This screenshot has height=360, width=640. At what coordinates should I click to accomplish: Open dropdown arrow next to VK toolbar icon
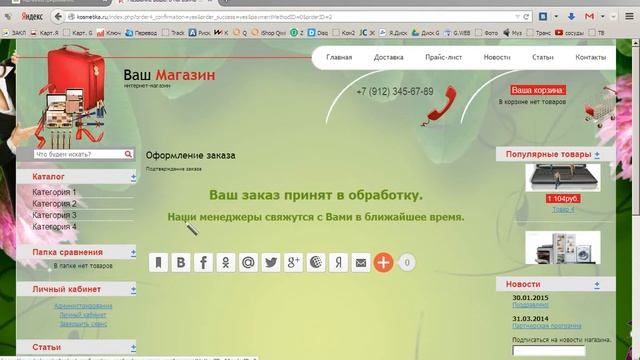pos(556,17)
